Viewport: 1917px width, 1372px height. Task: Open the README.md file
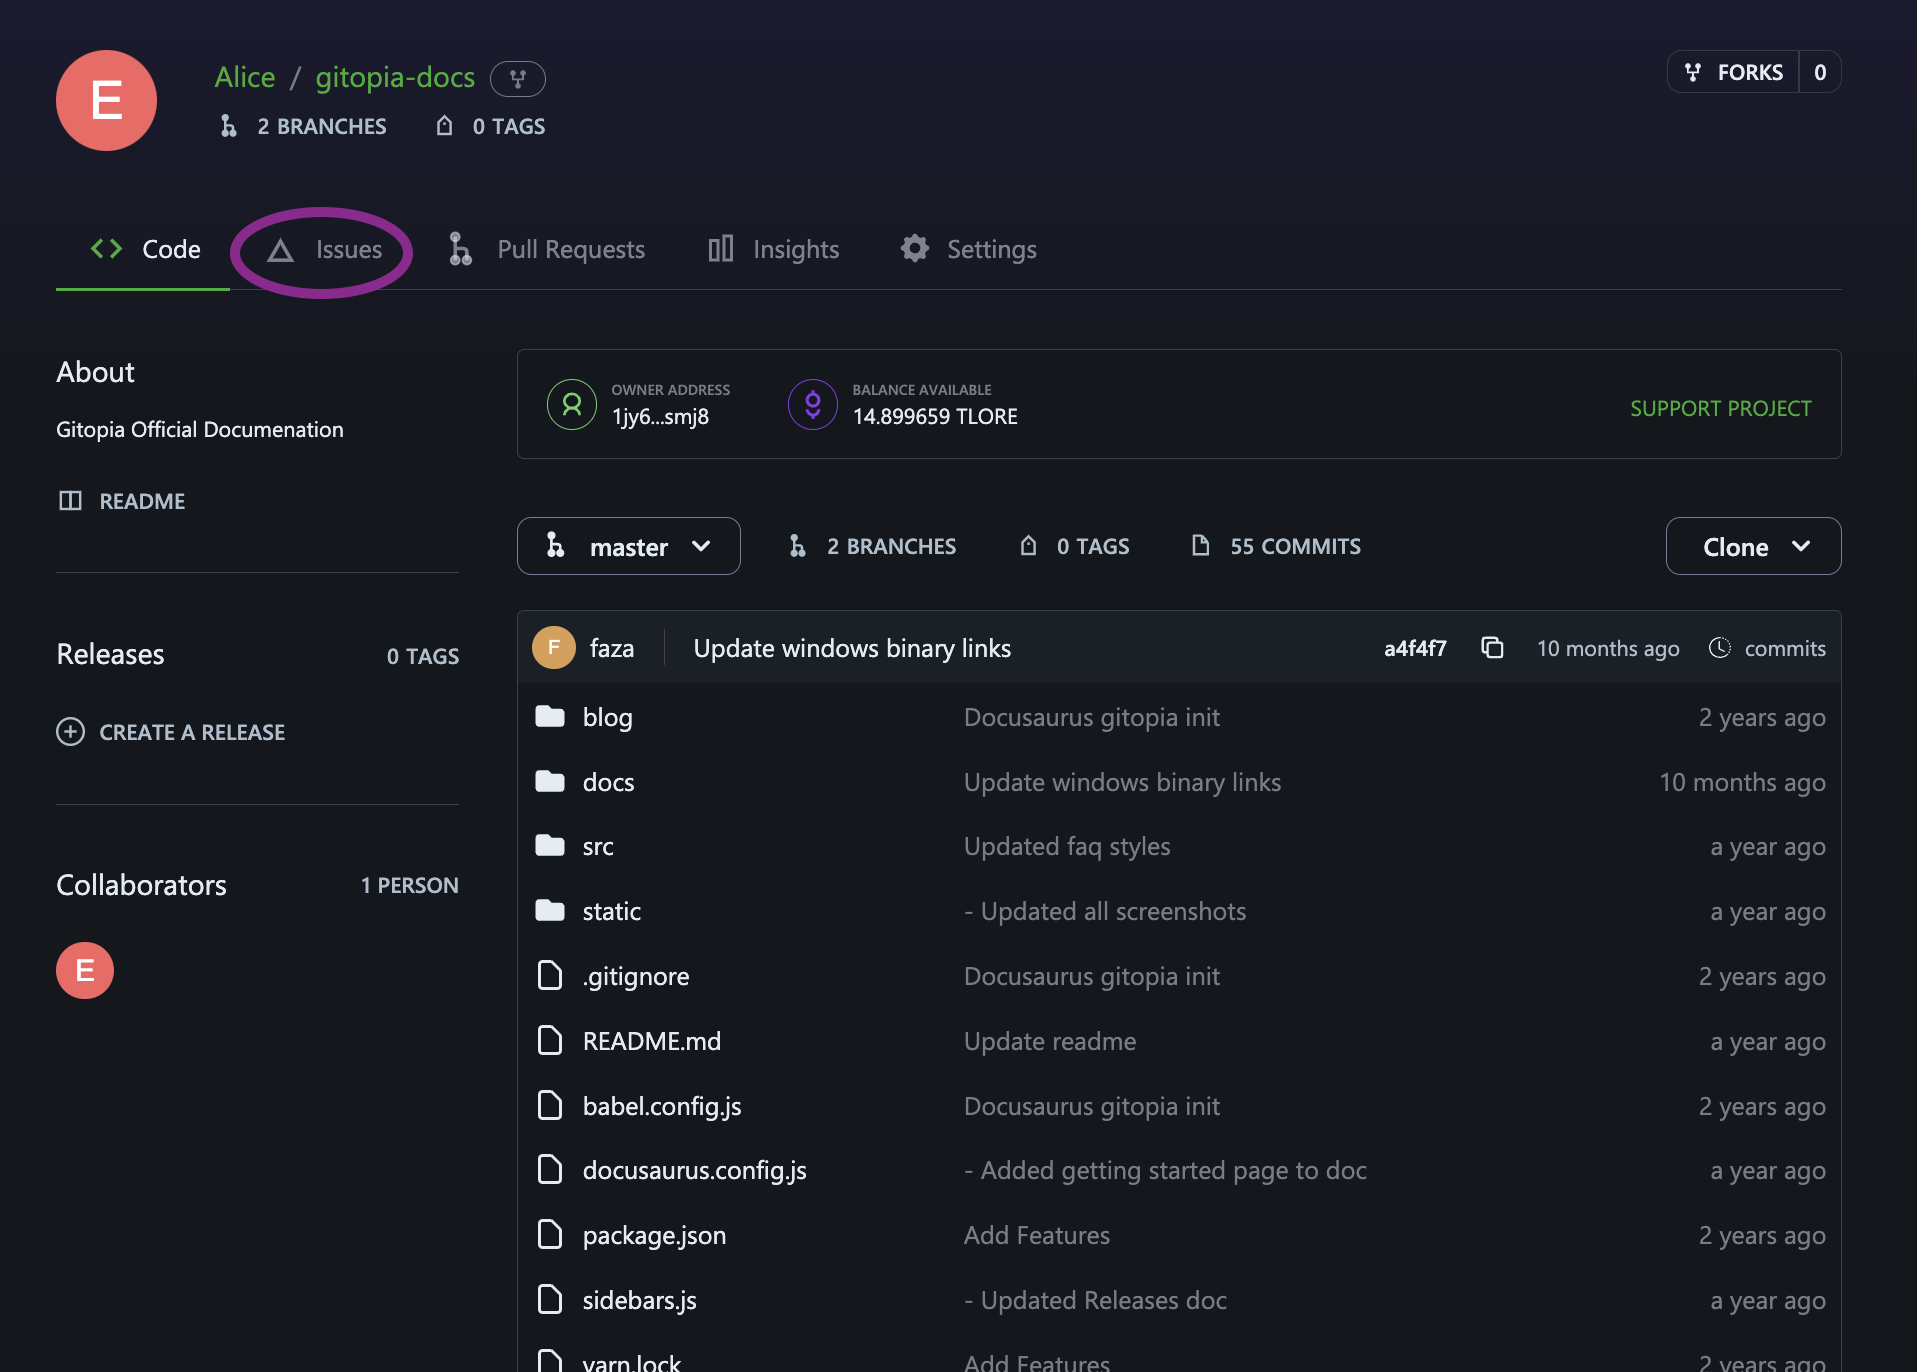651,1041
